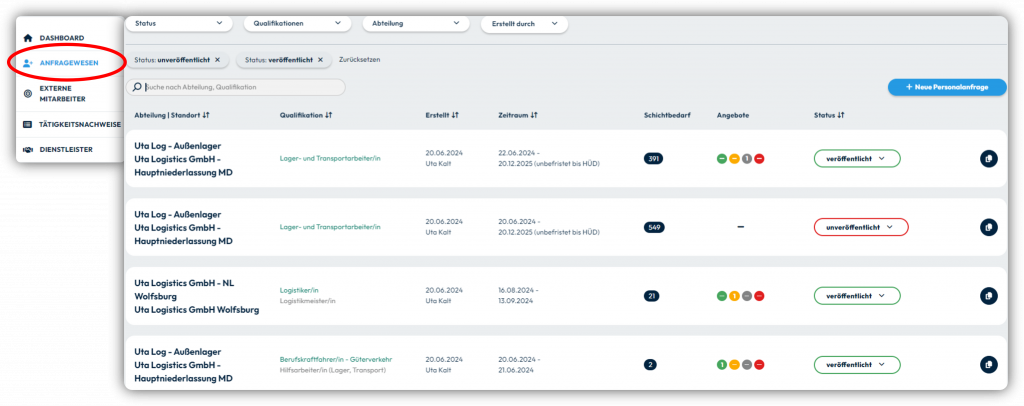The width and height of the screenshot is (1024, 406).
Task: Open the Status filter dropdown
Action: 179,23
